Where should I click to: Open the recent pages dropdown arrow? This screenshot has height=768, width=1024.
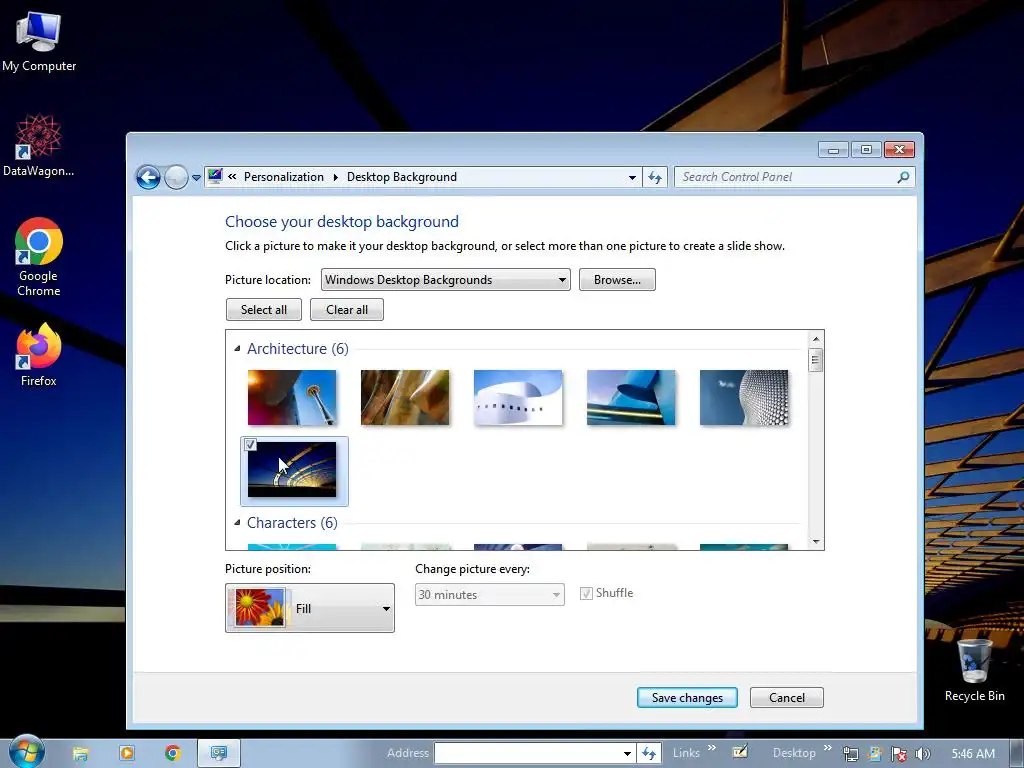coord(196,178)
